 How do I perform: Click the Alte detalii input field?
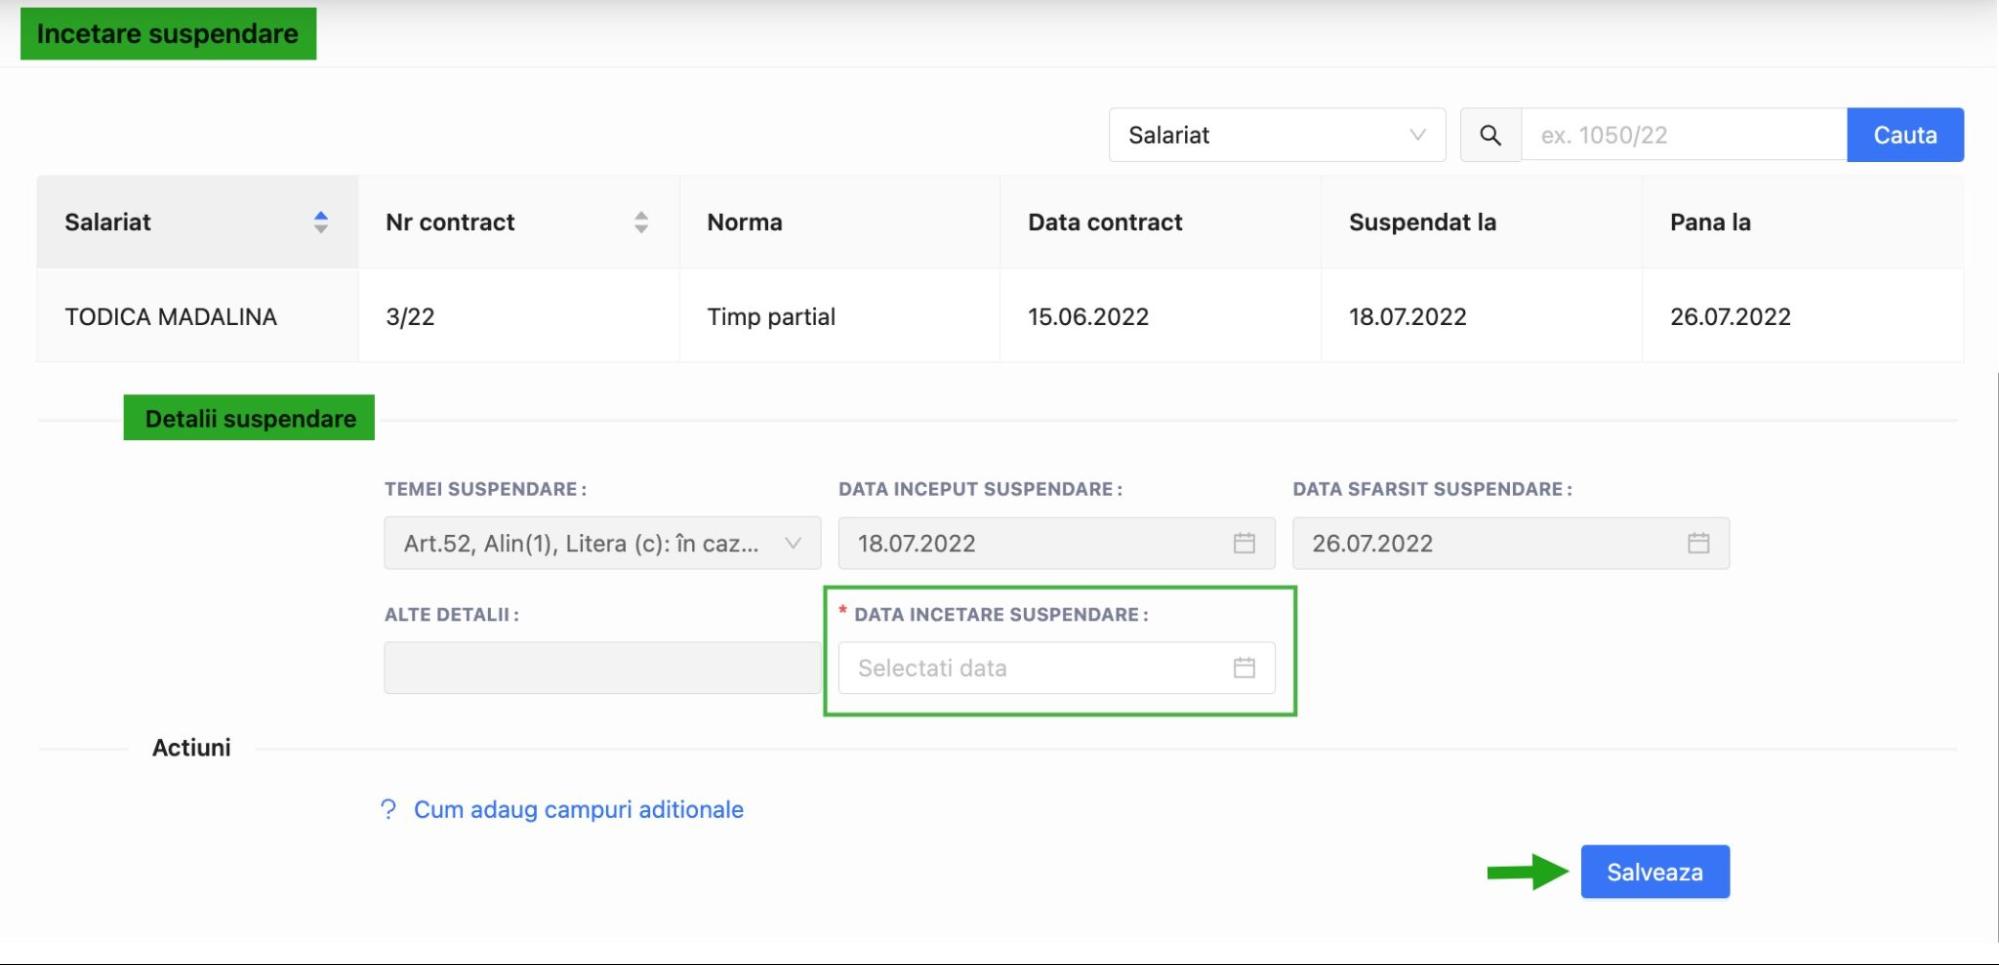point(602,668)
